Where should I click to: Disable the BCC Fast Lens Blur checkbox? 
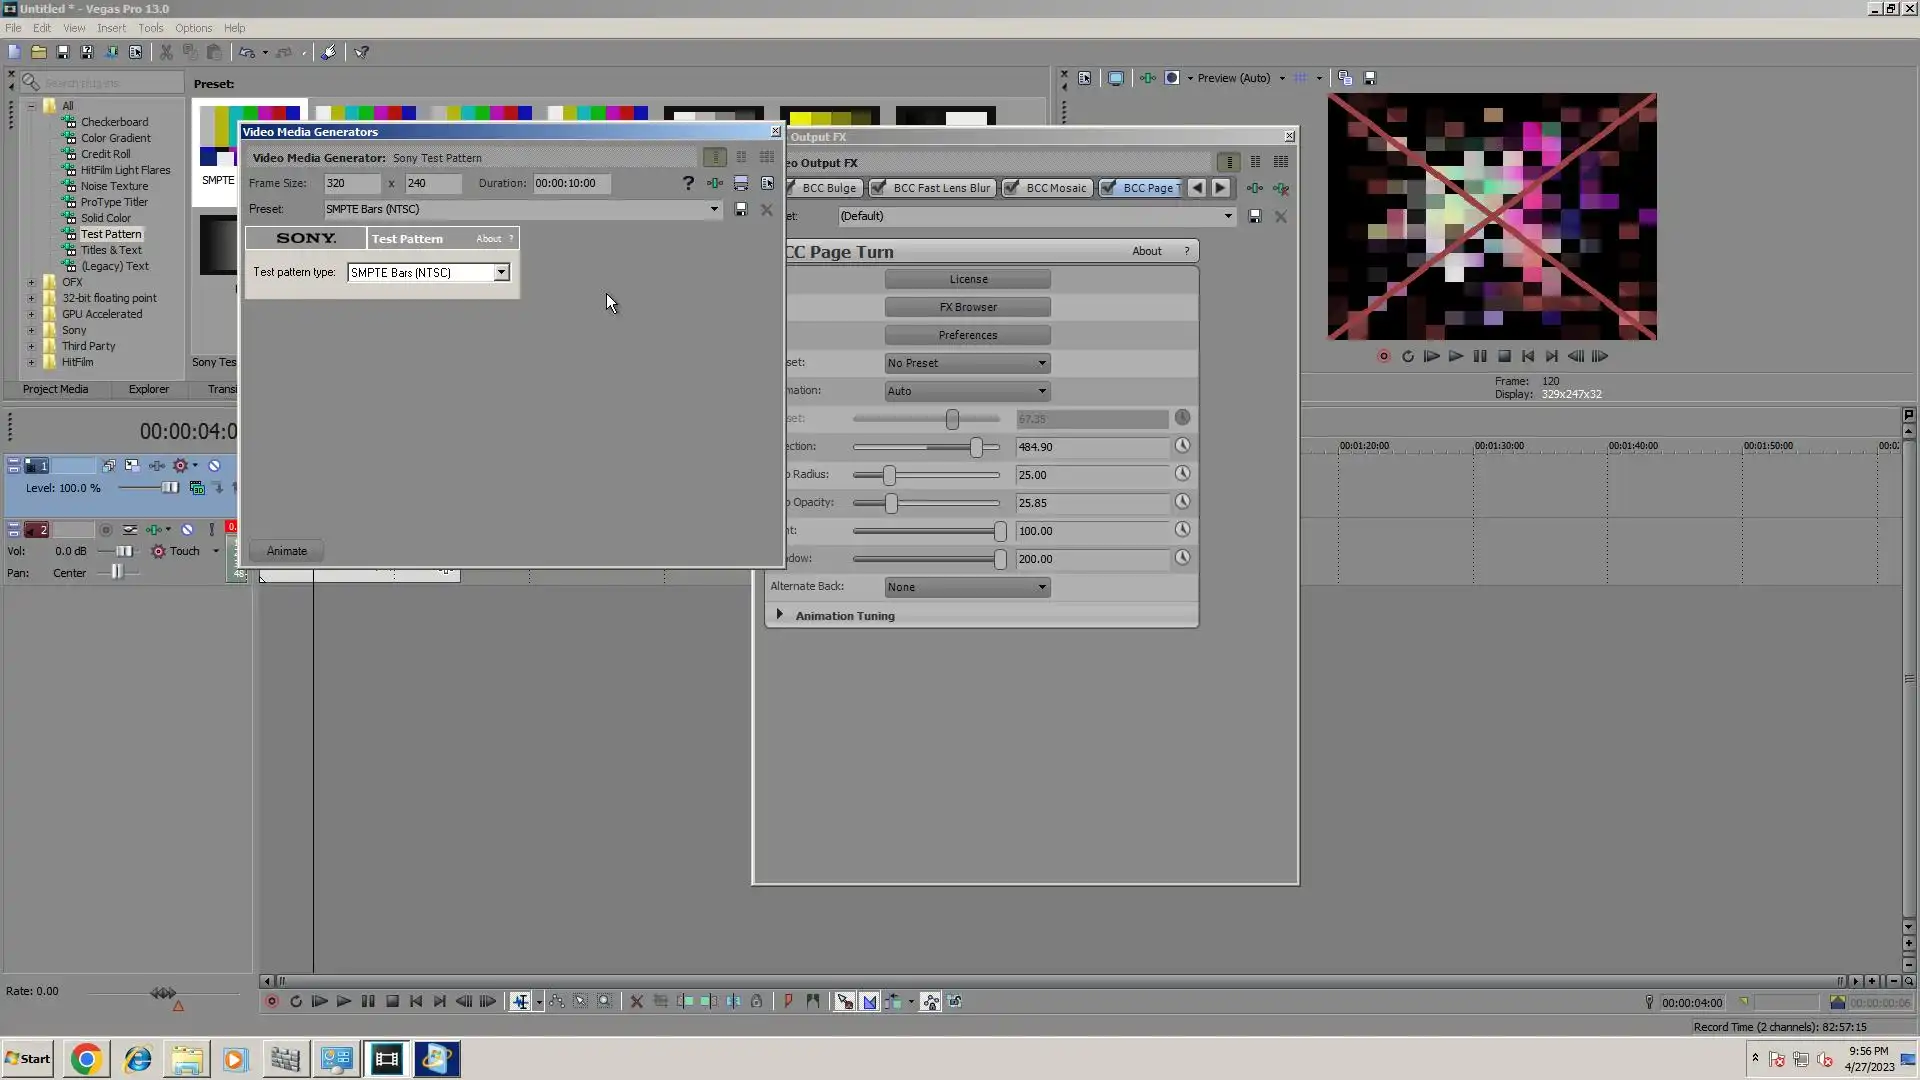[x=878, y=188]
